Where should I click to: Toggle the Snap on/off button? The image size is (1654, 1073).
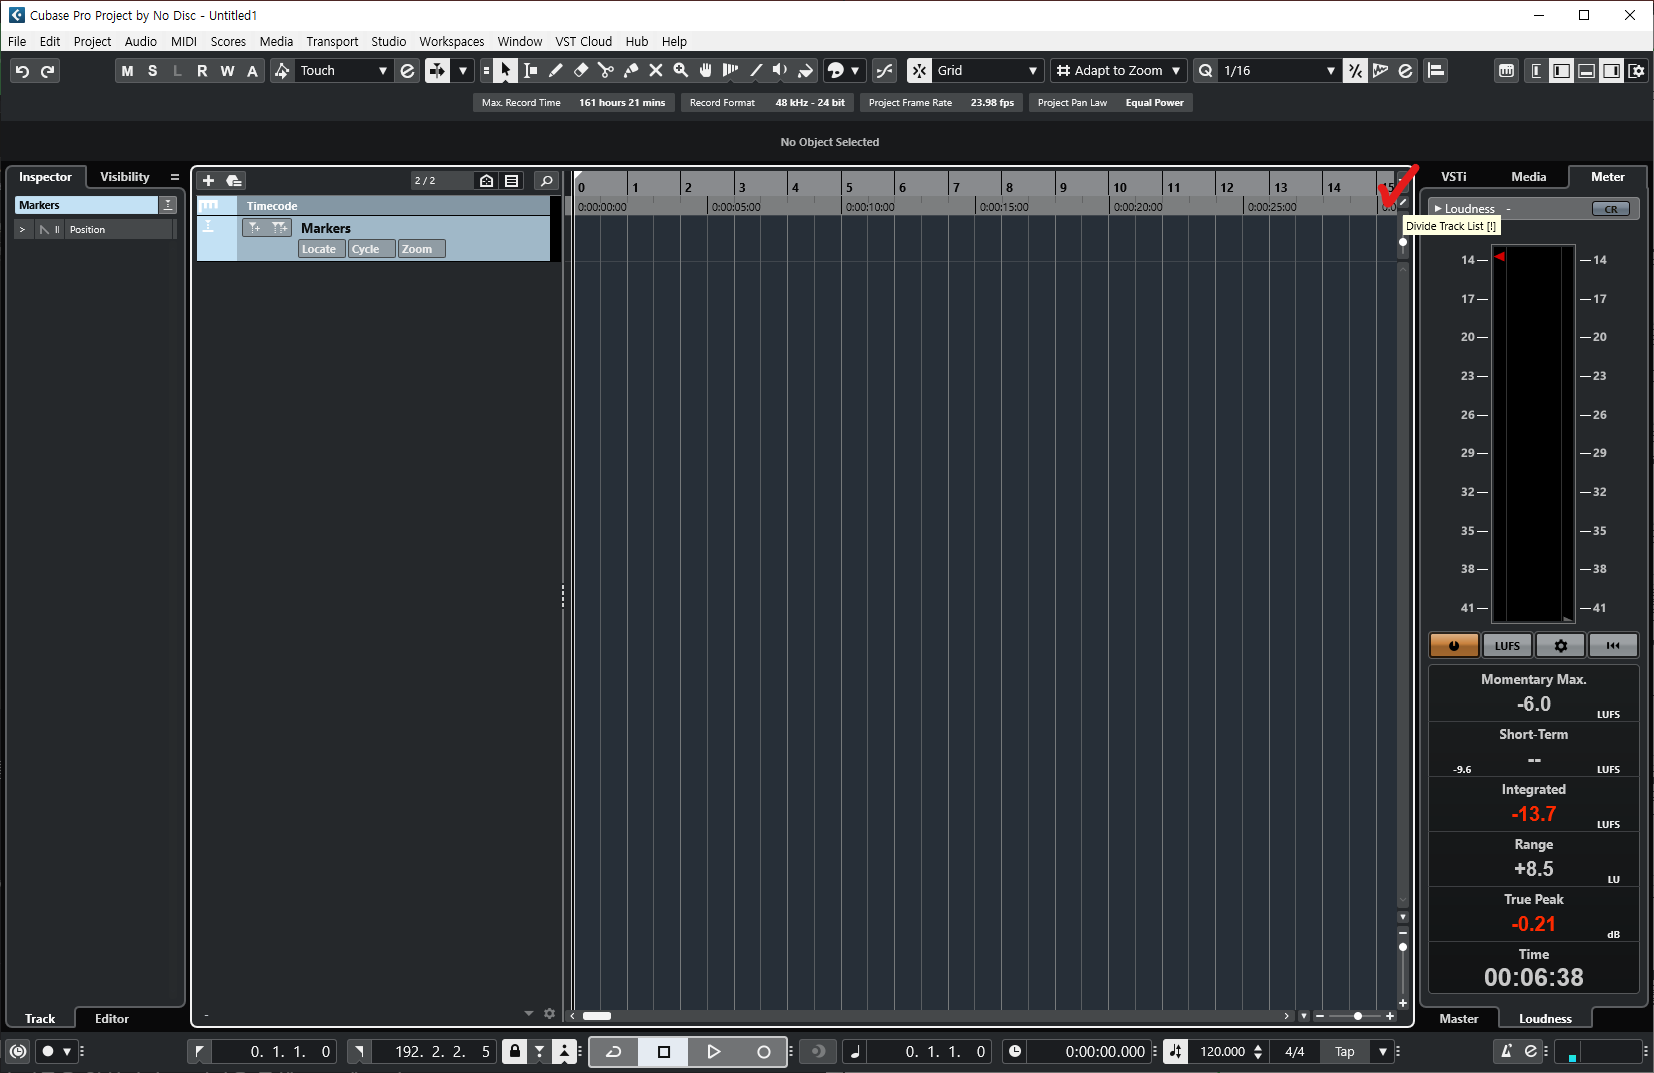point(919,71)
